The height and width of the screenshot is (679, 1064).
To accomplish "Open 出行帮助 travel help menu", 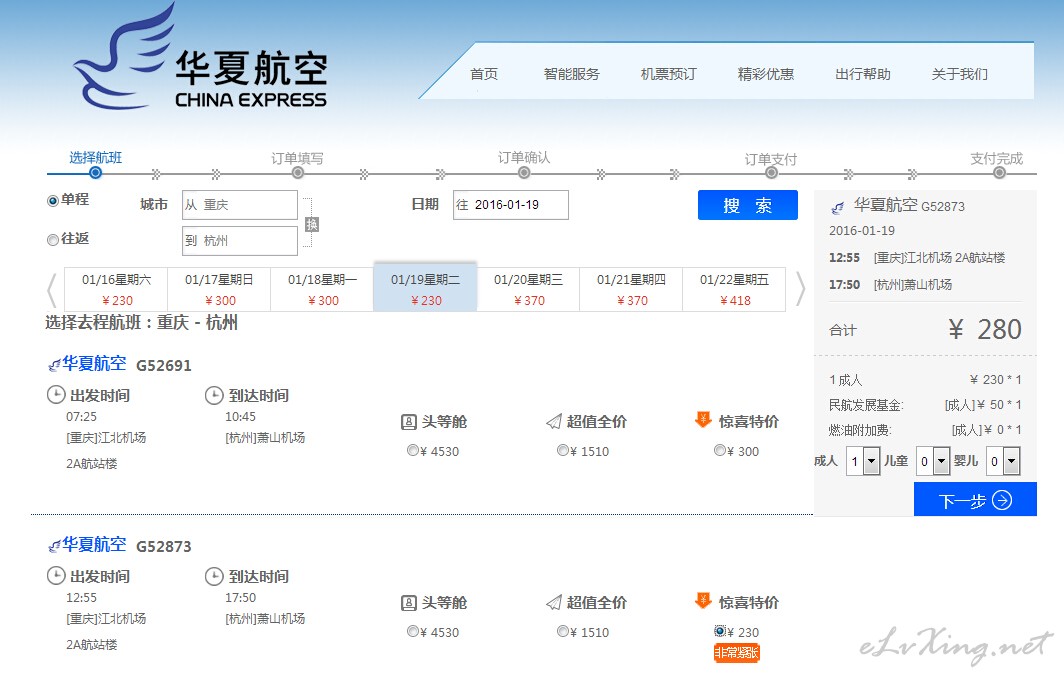I will [x=862, y=74].
